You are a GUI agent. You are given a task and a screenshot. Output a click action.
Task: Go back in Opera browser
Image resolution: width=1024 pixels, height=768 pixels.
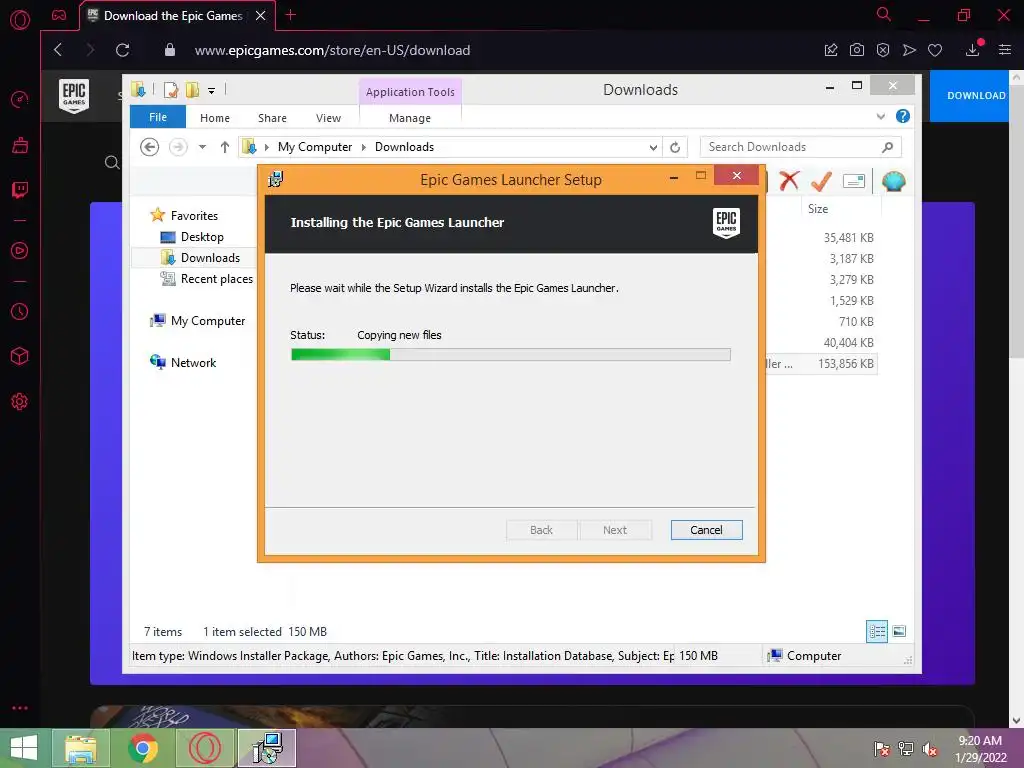pyautogui.click(x=58, y=50)
